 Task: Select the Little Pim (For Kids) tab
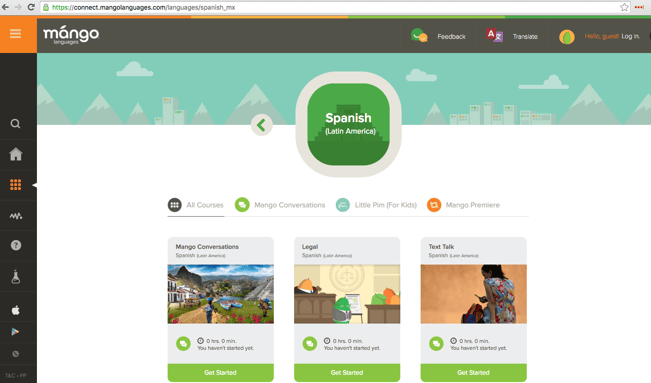(376, 205)
